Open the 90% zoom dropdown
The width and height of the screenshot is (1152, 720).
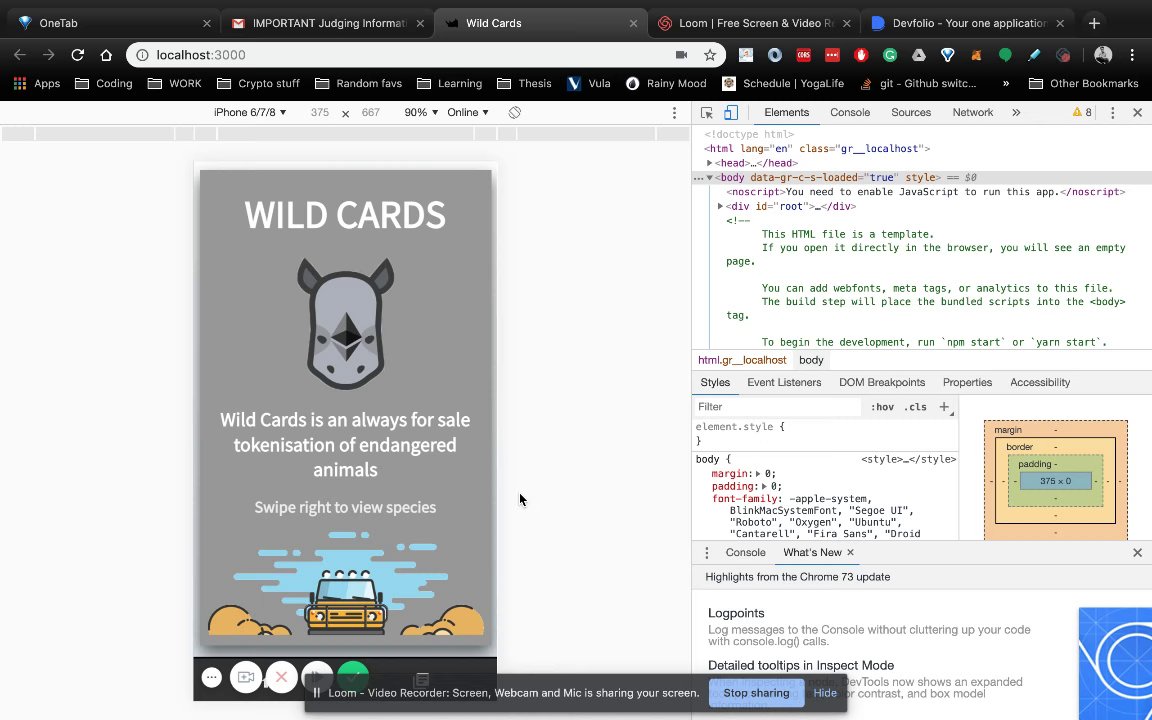(421, 112)
